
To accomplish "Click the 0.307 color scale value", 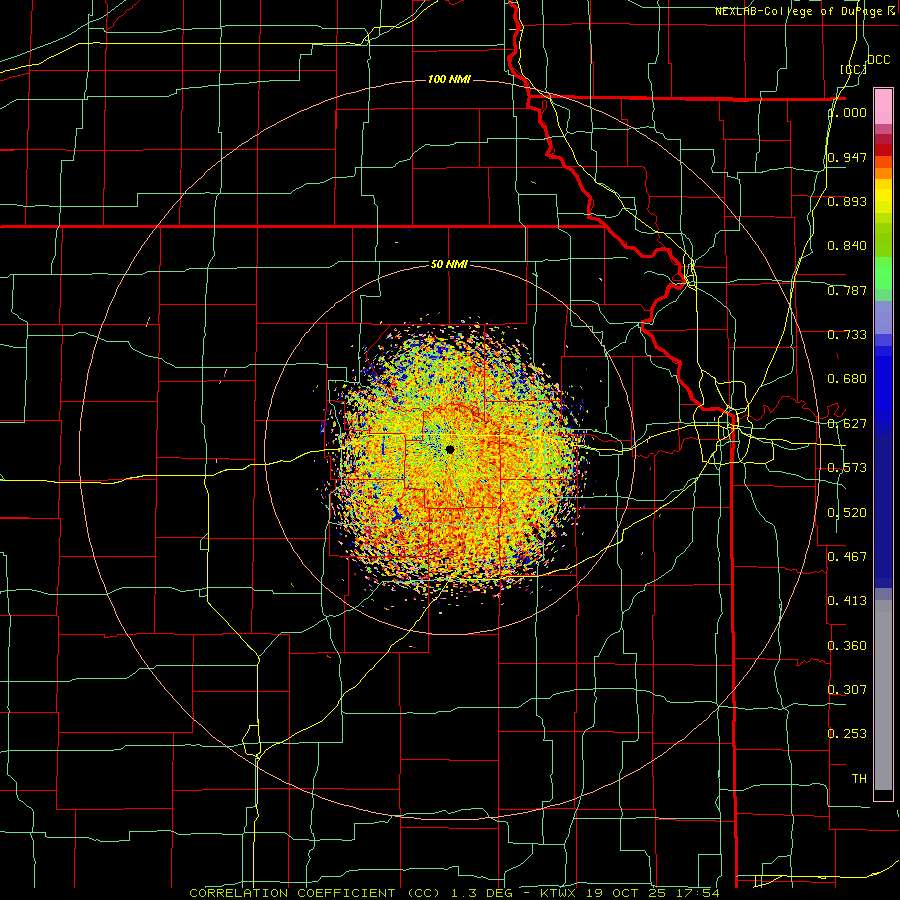I will tap(847, 690).
